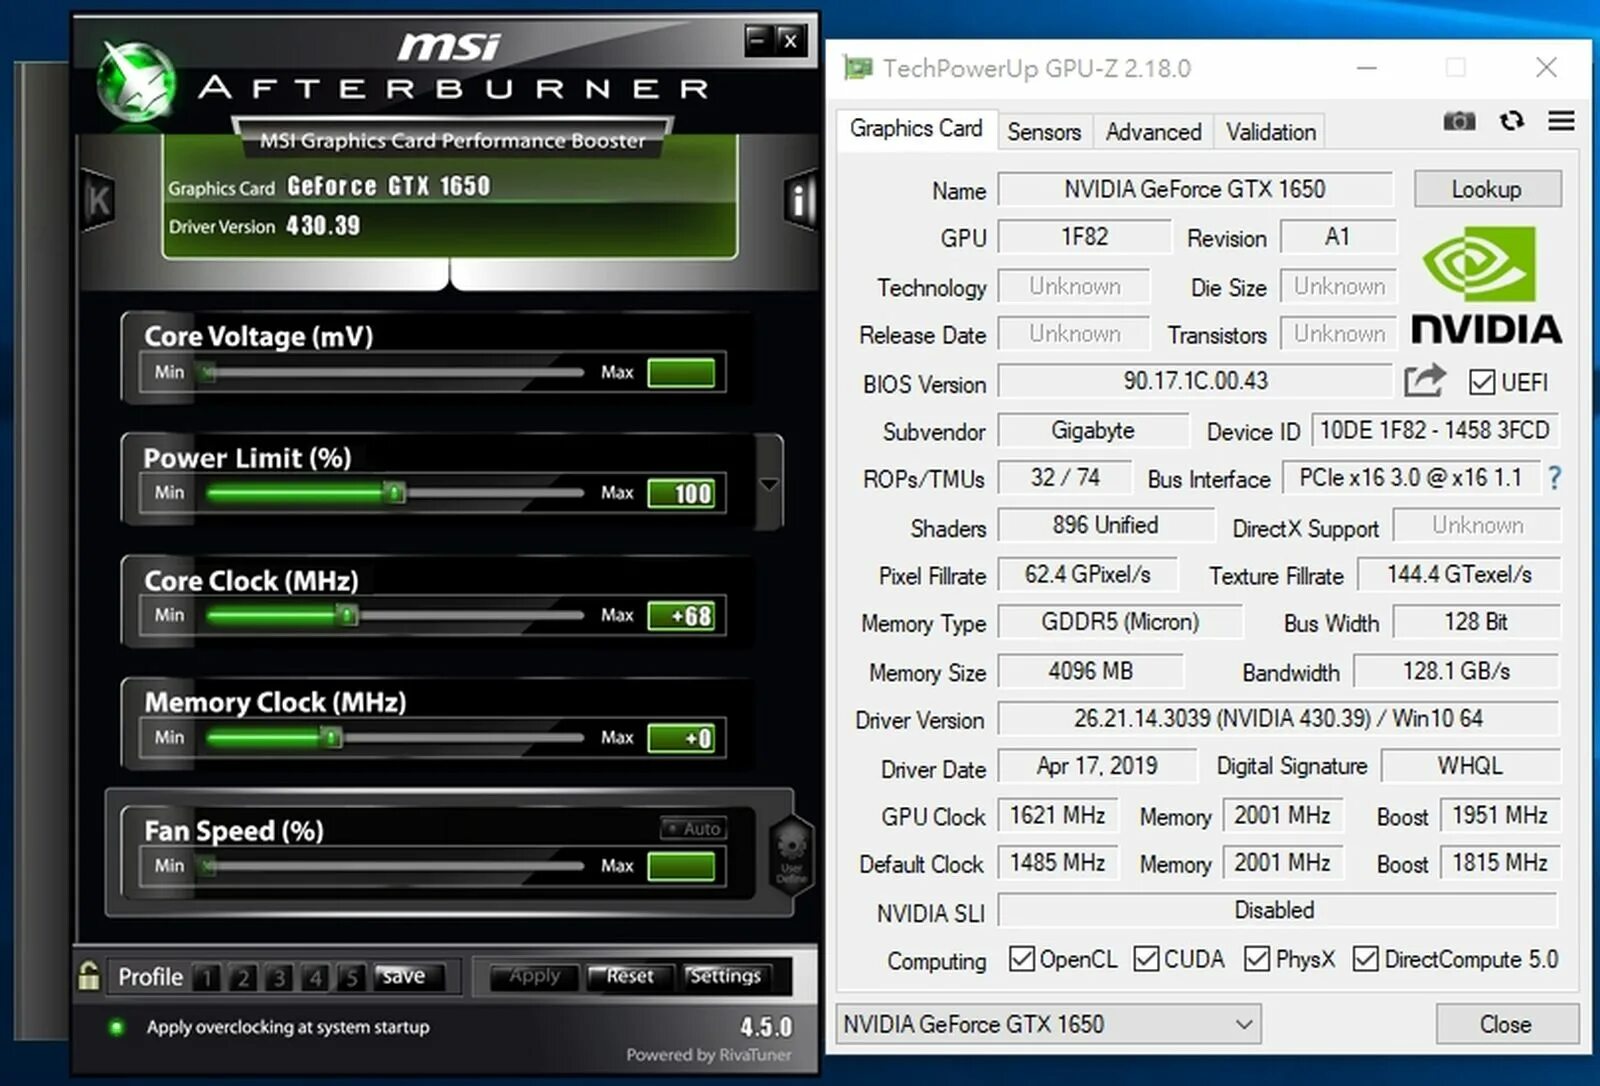Select profile slot 3
Image resolution: width=1600 pixels, height=1086 pixels.
pyautogui.click(x=279, y=977)
